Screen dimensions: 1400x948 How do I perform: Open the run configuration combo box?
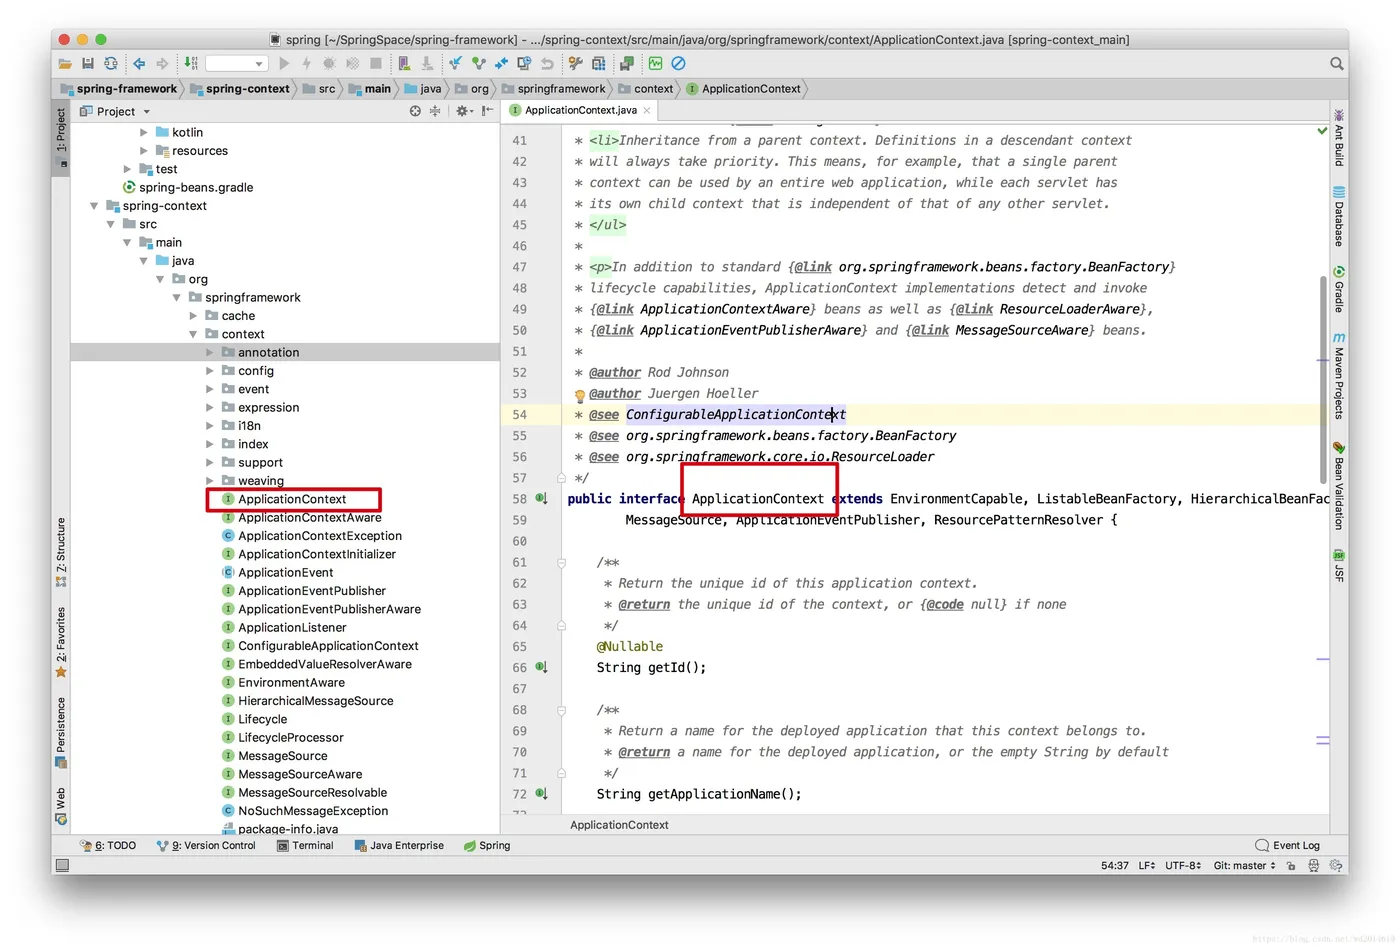237,63
